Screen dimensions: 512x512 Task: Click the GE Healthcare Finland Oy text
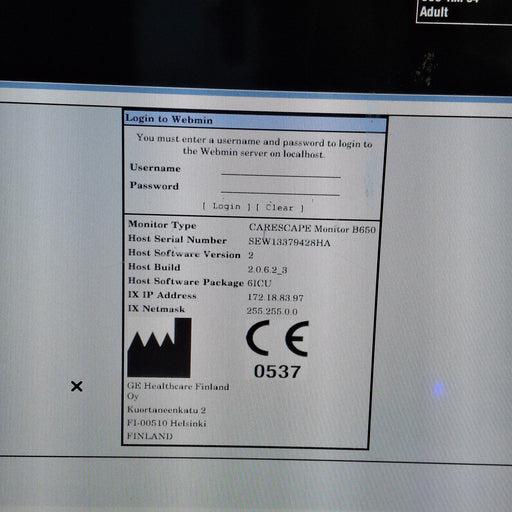(178, 391)
